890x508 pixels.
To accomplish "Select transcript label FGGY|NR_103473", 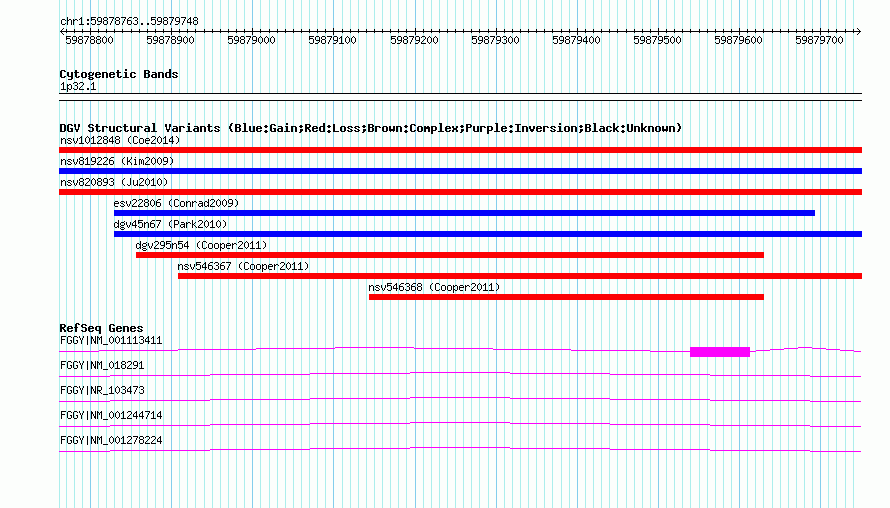I will point(102,391).
